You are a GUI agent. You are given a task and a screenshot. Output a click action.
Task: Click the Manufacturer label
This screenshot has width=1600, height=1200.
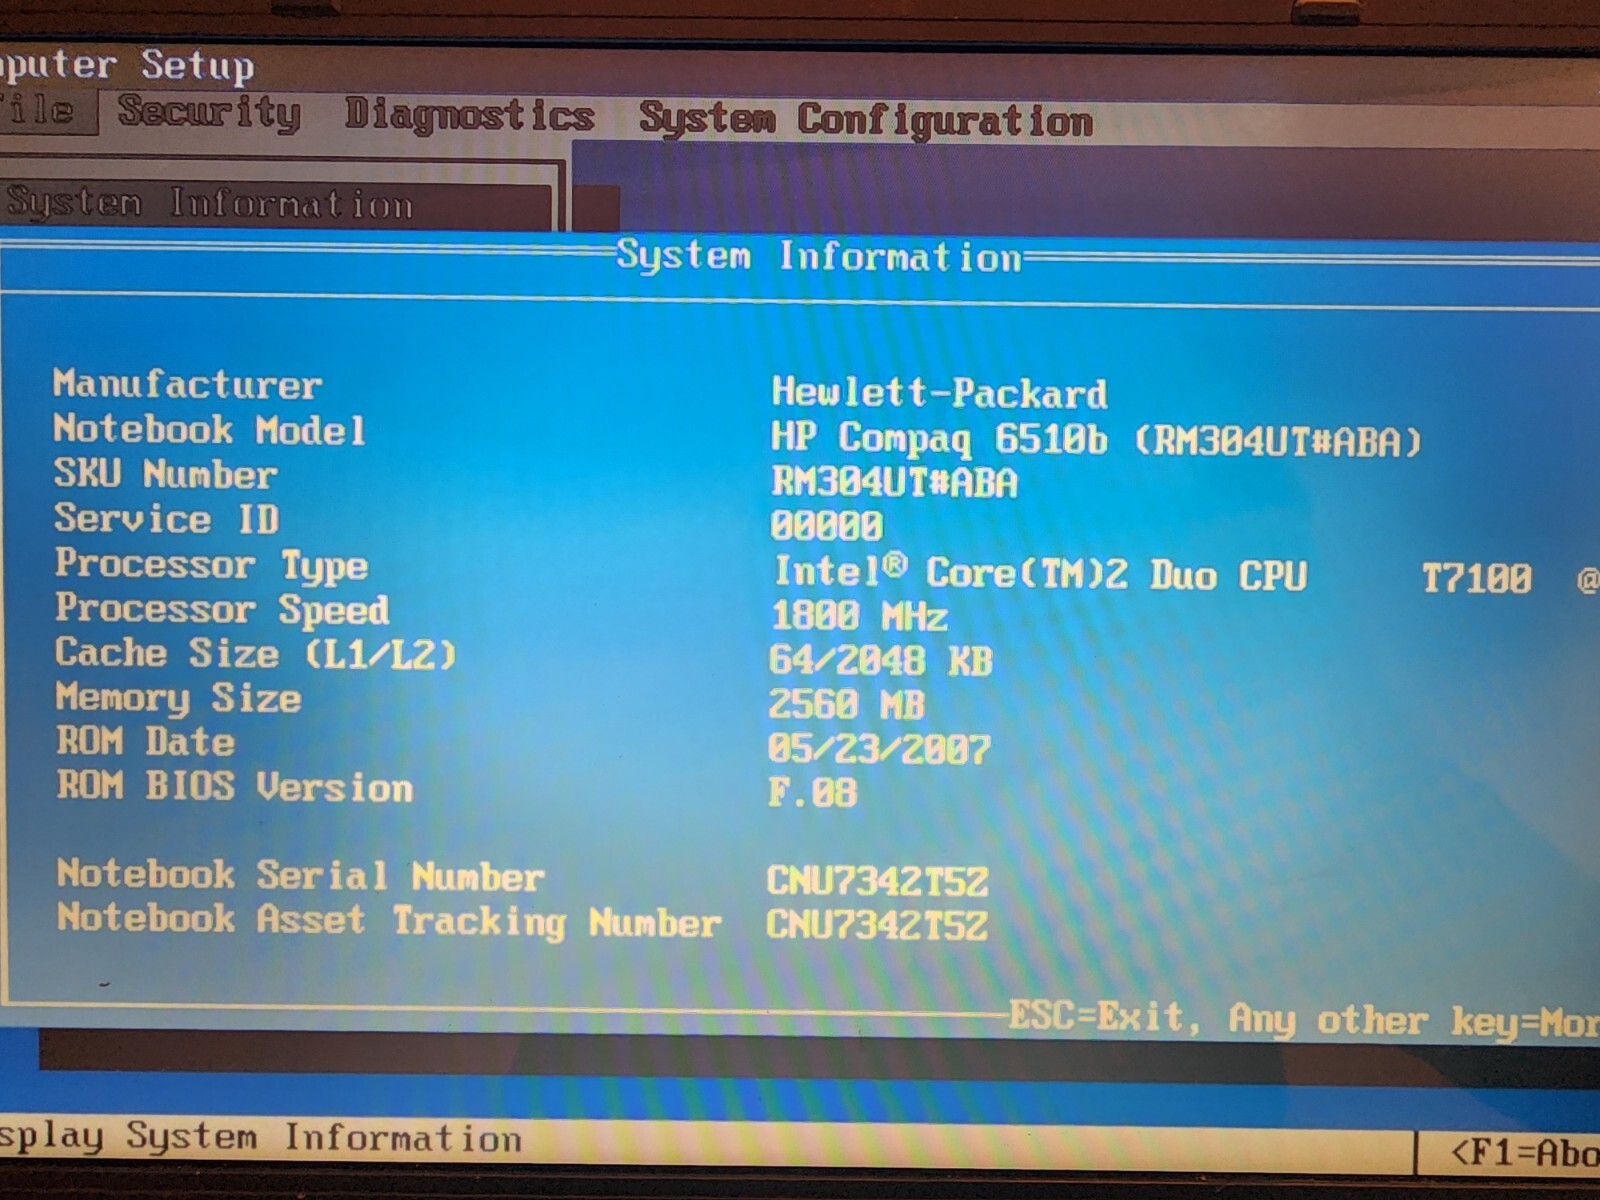pos(187,383)
